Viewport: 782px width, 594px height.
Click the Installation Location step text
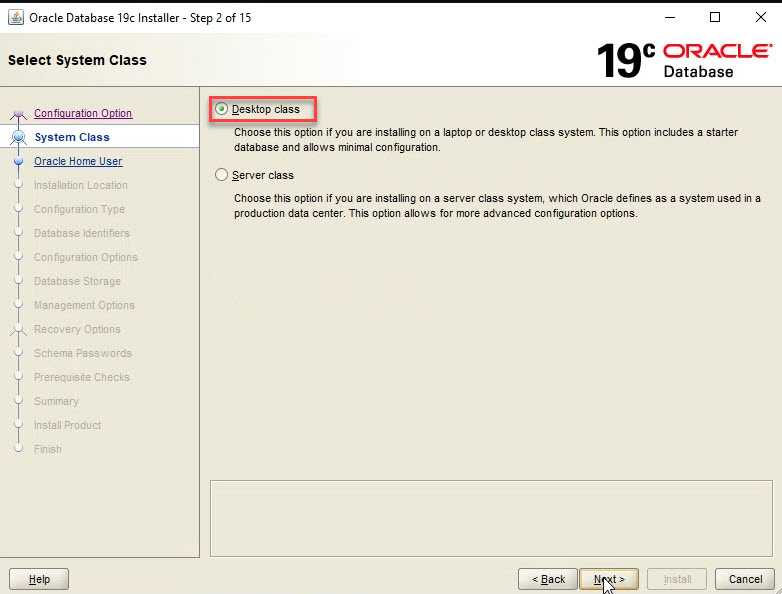click(x=81, y=185)
